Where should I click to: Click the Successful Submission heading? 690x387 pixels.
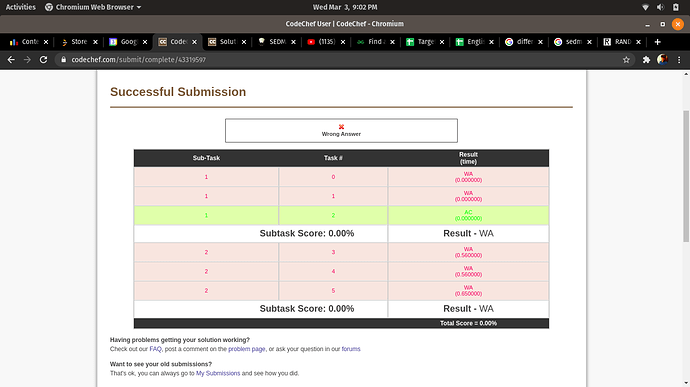tap(178, 92)
